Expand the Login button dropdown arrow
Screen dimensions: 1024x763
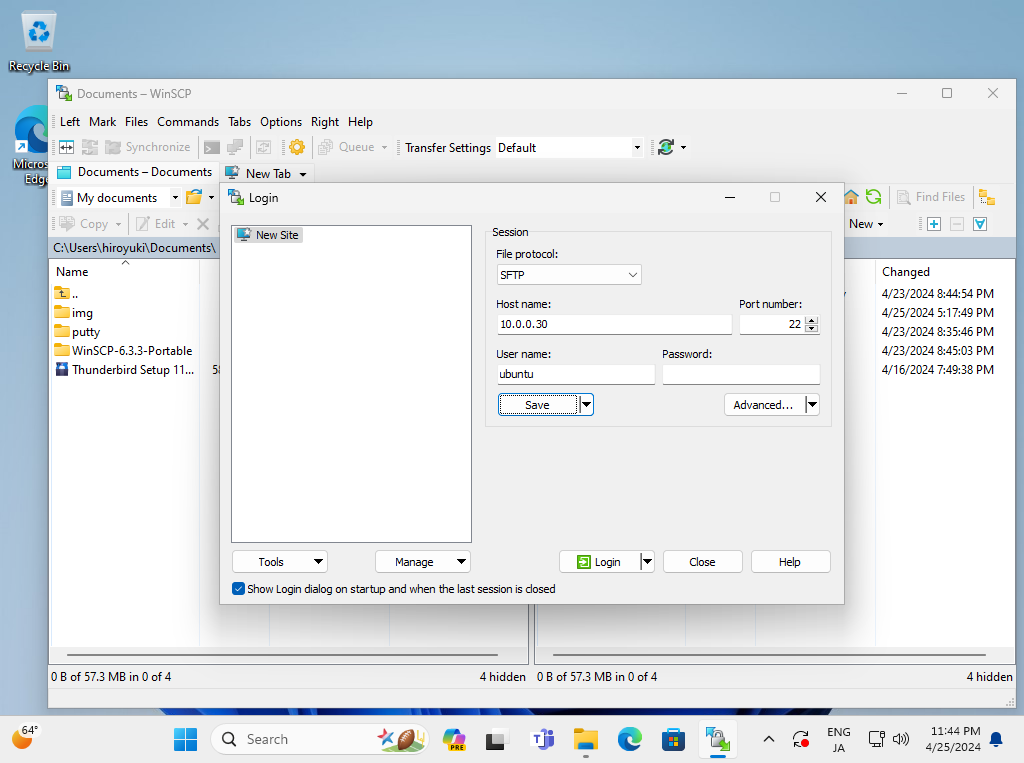coord(647,562)
